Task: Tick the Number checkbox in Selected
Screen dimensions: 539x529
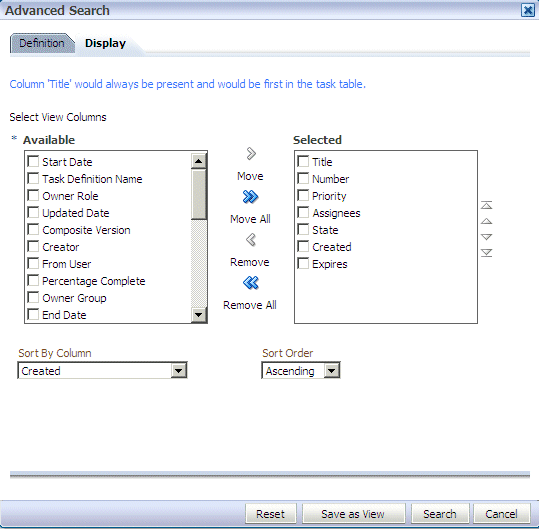Action: (303, 178)
